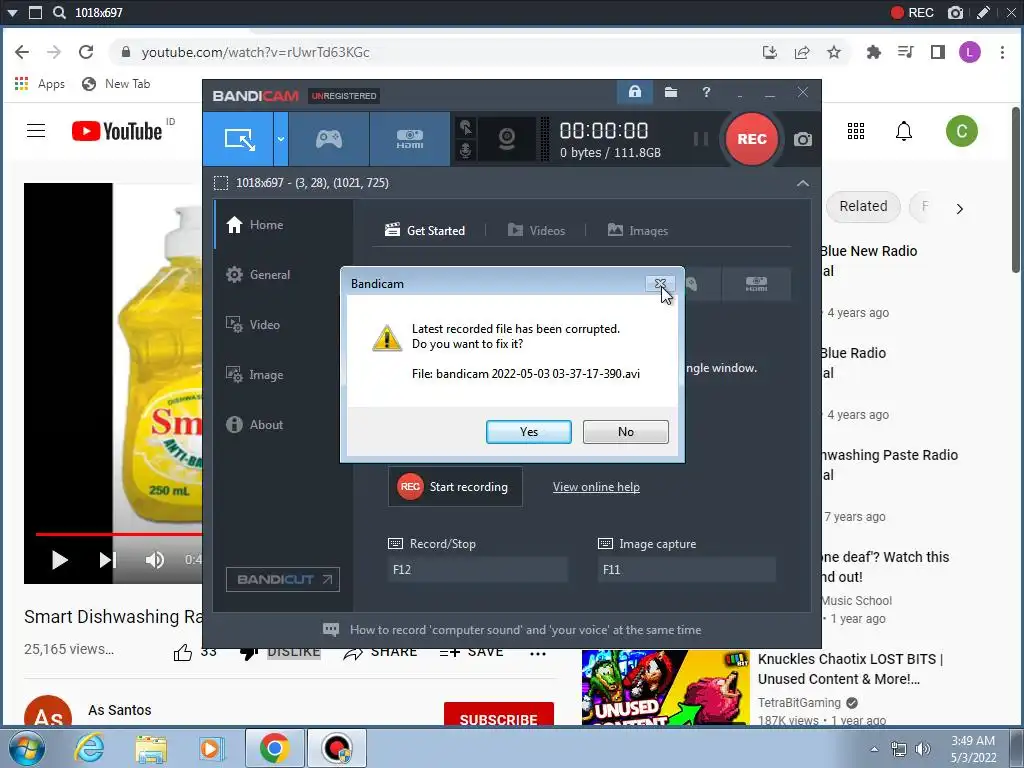Click the Image capture hotkey field F11
Viewport: 1024px width, 768px height.
pos(686,569)
